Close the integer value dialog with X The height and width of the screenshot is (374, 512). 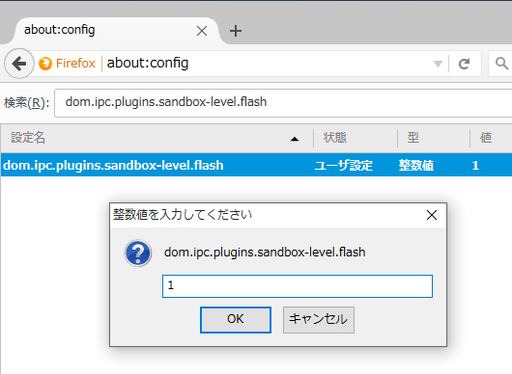(432, 215)
